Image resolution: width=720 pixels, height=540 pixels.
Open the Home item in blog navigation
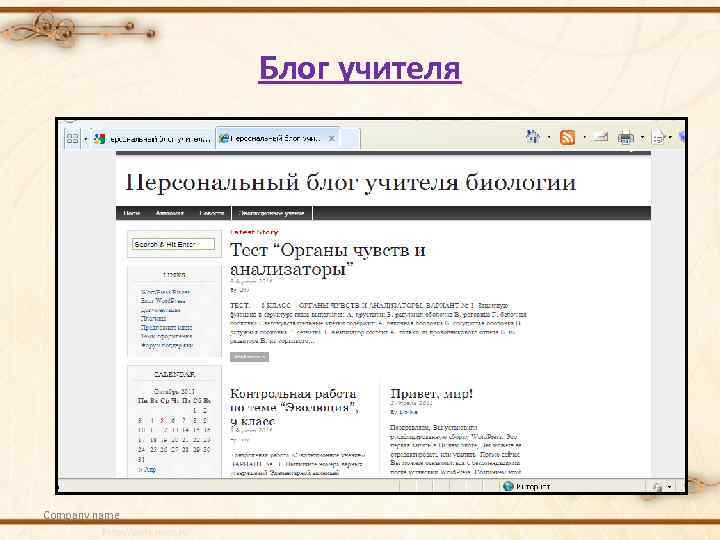coord(131,213)
